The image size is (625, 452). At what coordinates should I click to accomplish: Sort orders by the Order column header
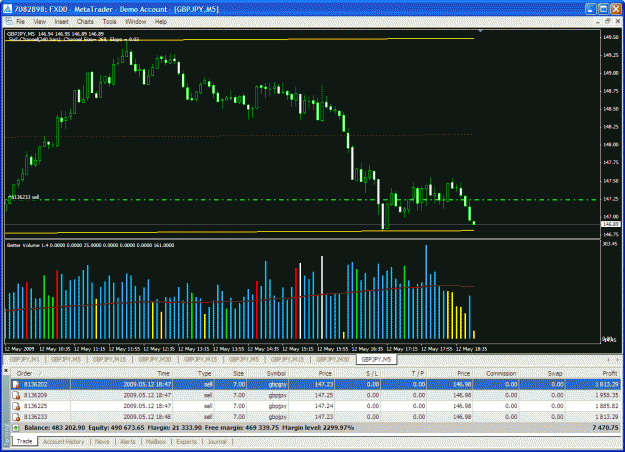pos(41,373)
